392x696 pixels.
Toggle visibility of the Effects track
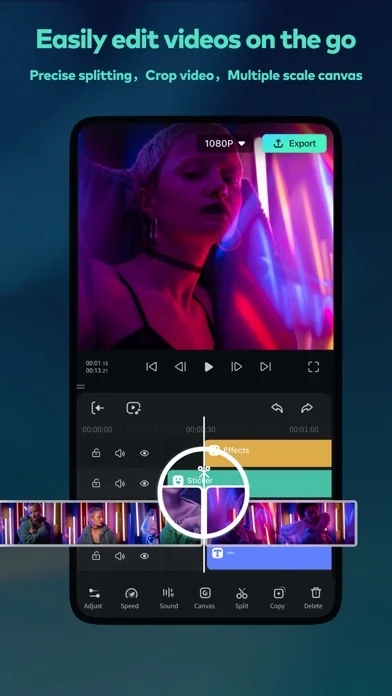coord(144,453)
